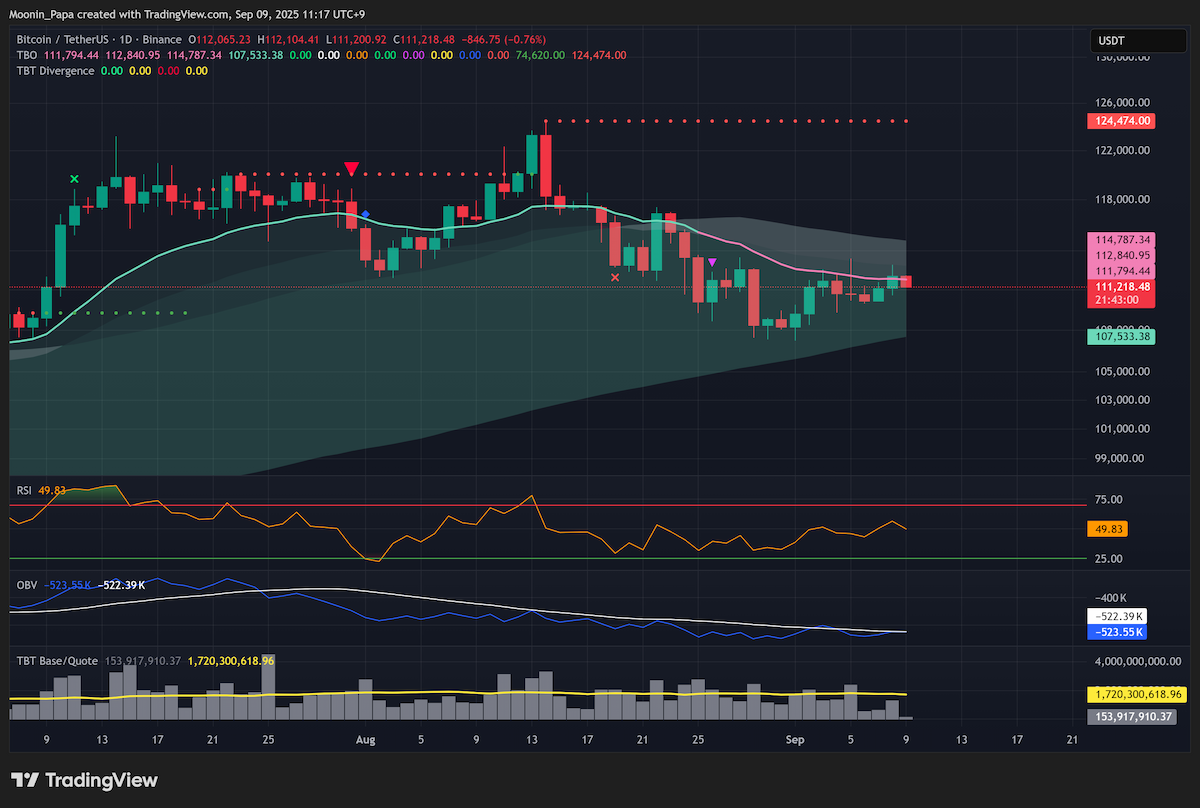The image size is (1200, 808).
Task: Select the TBT Divergence indicator legend
Action: (55, 71)
